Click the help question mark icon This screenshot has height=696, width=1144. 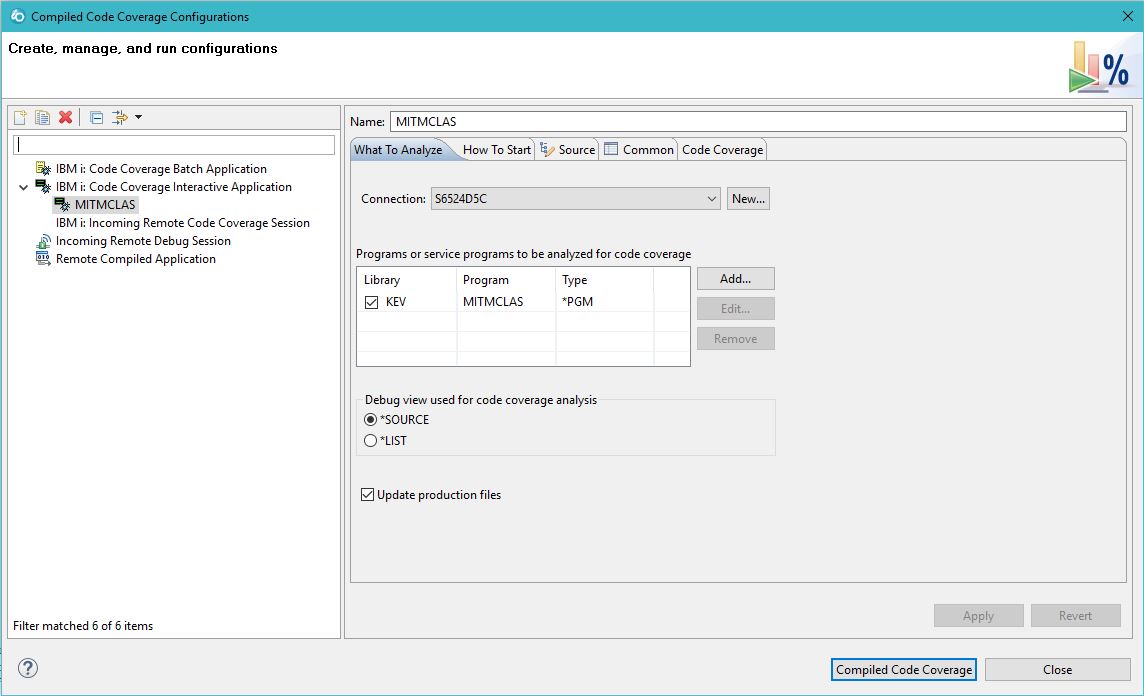pos(28,669)
